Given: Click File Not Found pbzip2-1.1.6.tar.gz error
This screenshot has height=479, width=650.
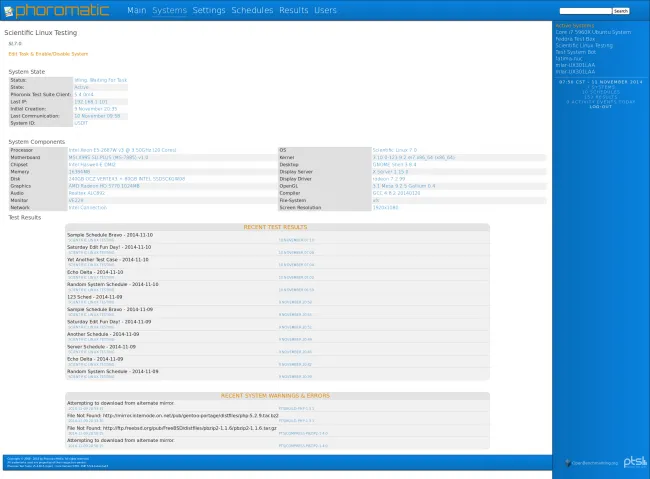Looking at the screenshot, I should tap(172, 428).
